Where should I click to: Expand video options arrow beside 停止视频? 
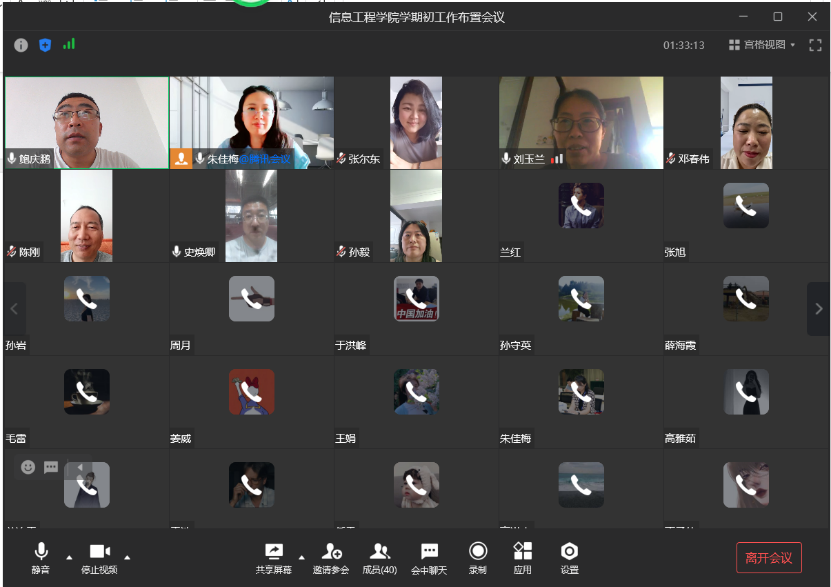click(127, 556)
